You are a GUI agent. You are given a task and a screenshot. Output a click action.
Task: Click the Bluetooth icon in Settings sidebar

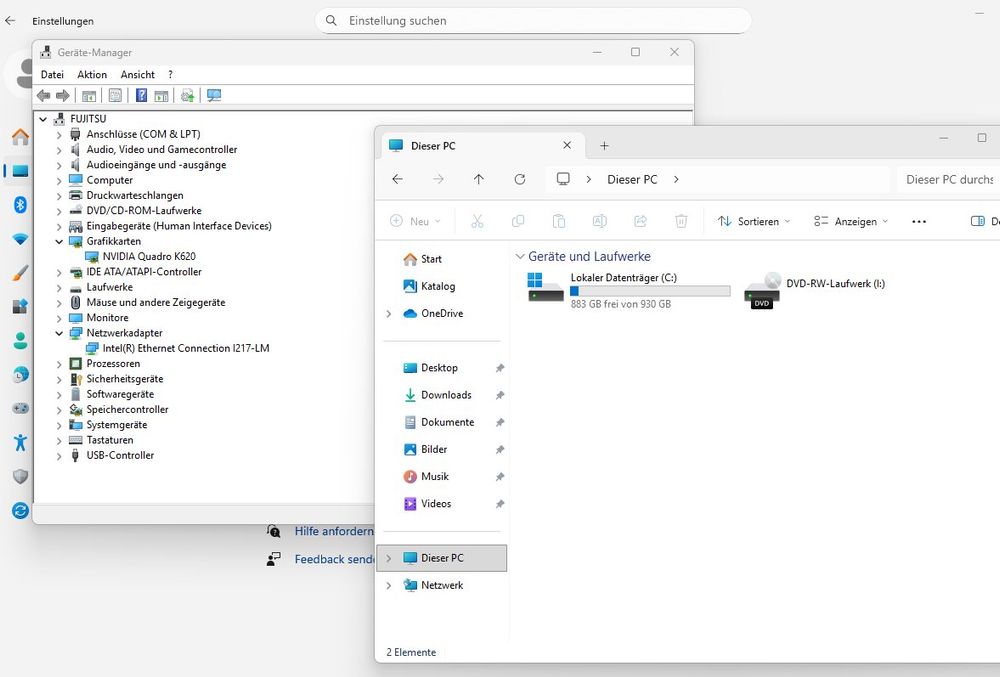click(19, 205)
